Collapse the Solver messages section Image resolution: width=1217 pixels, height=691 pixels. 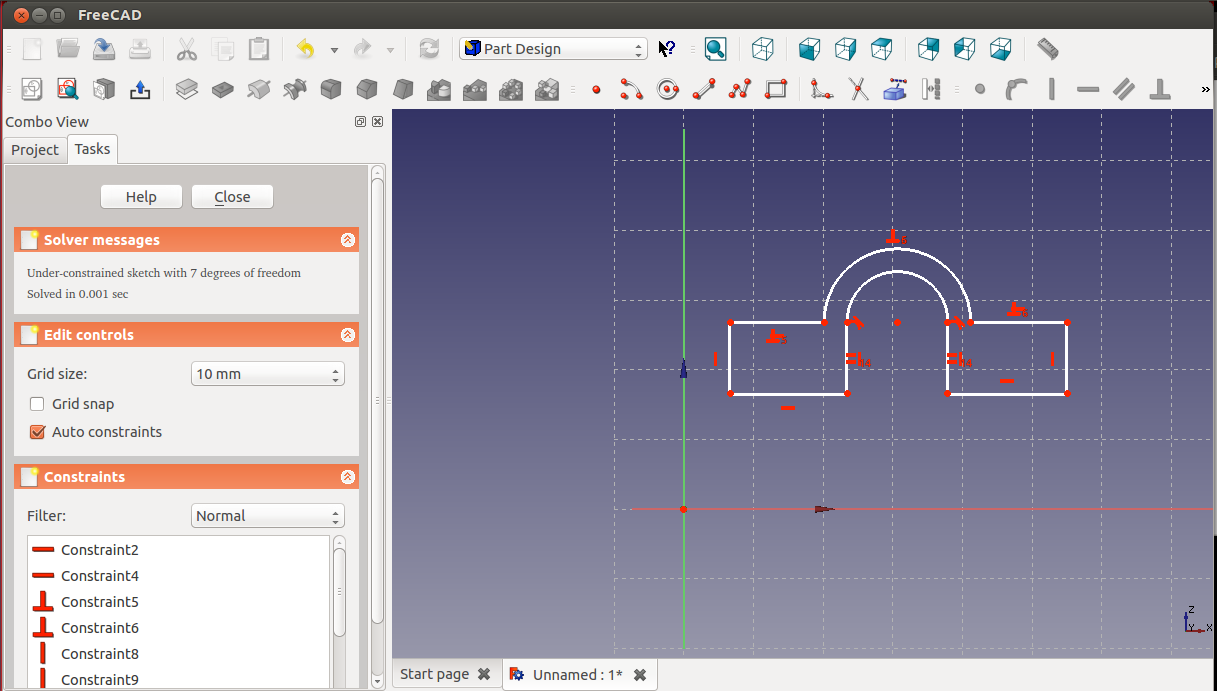pyautogui.click(x=347, y=240)
